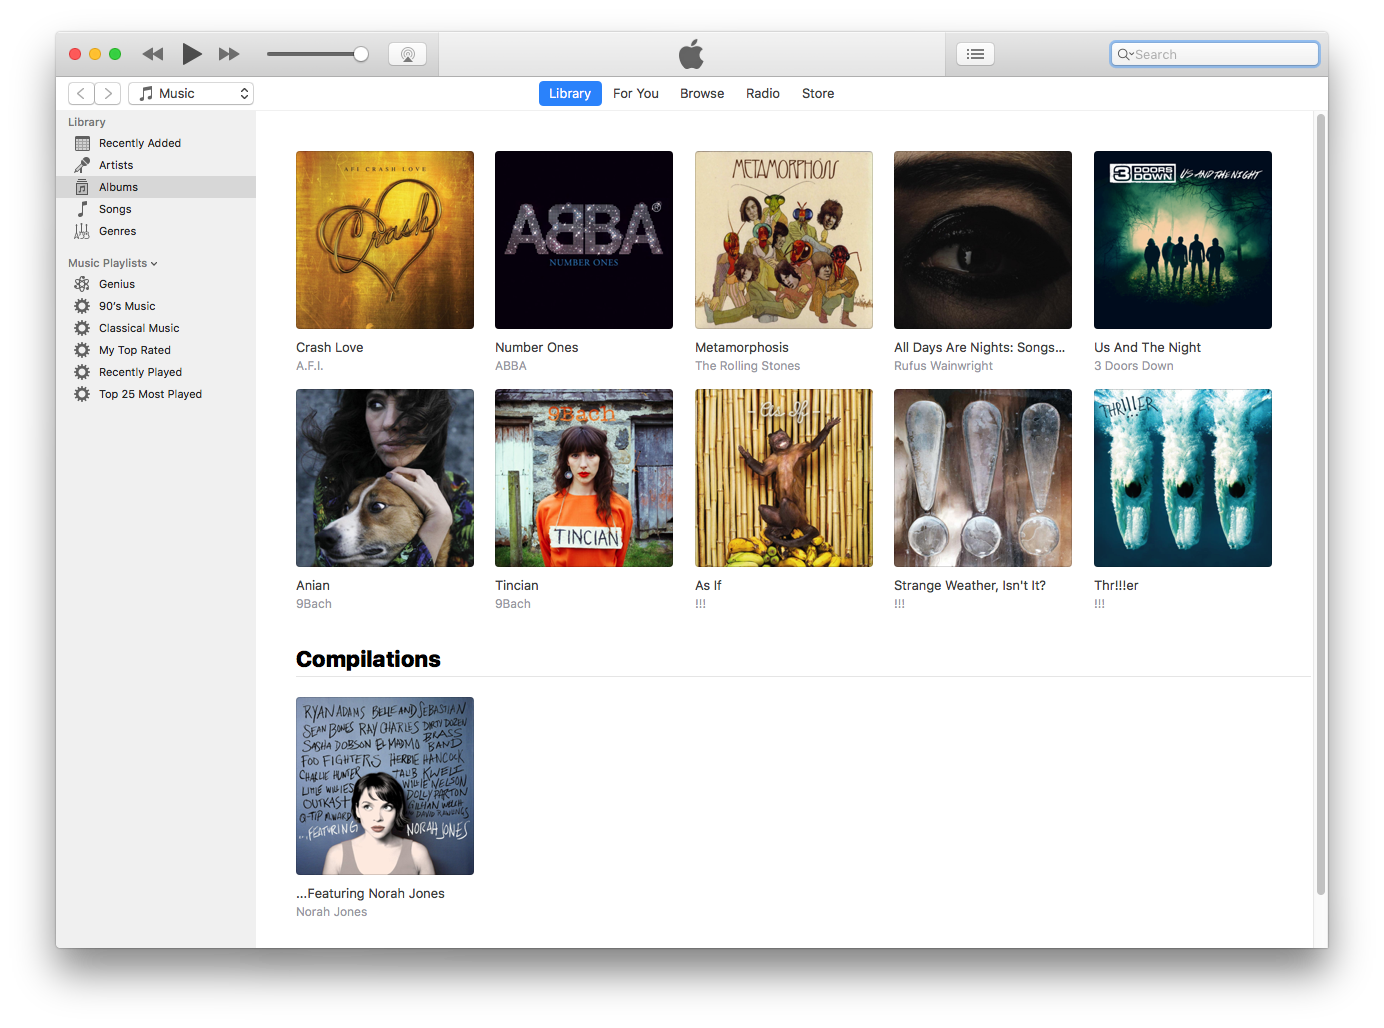Skip forward to next track

pyautogui.click(x=229, y=54)
